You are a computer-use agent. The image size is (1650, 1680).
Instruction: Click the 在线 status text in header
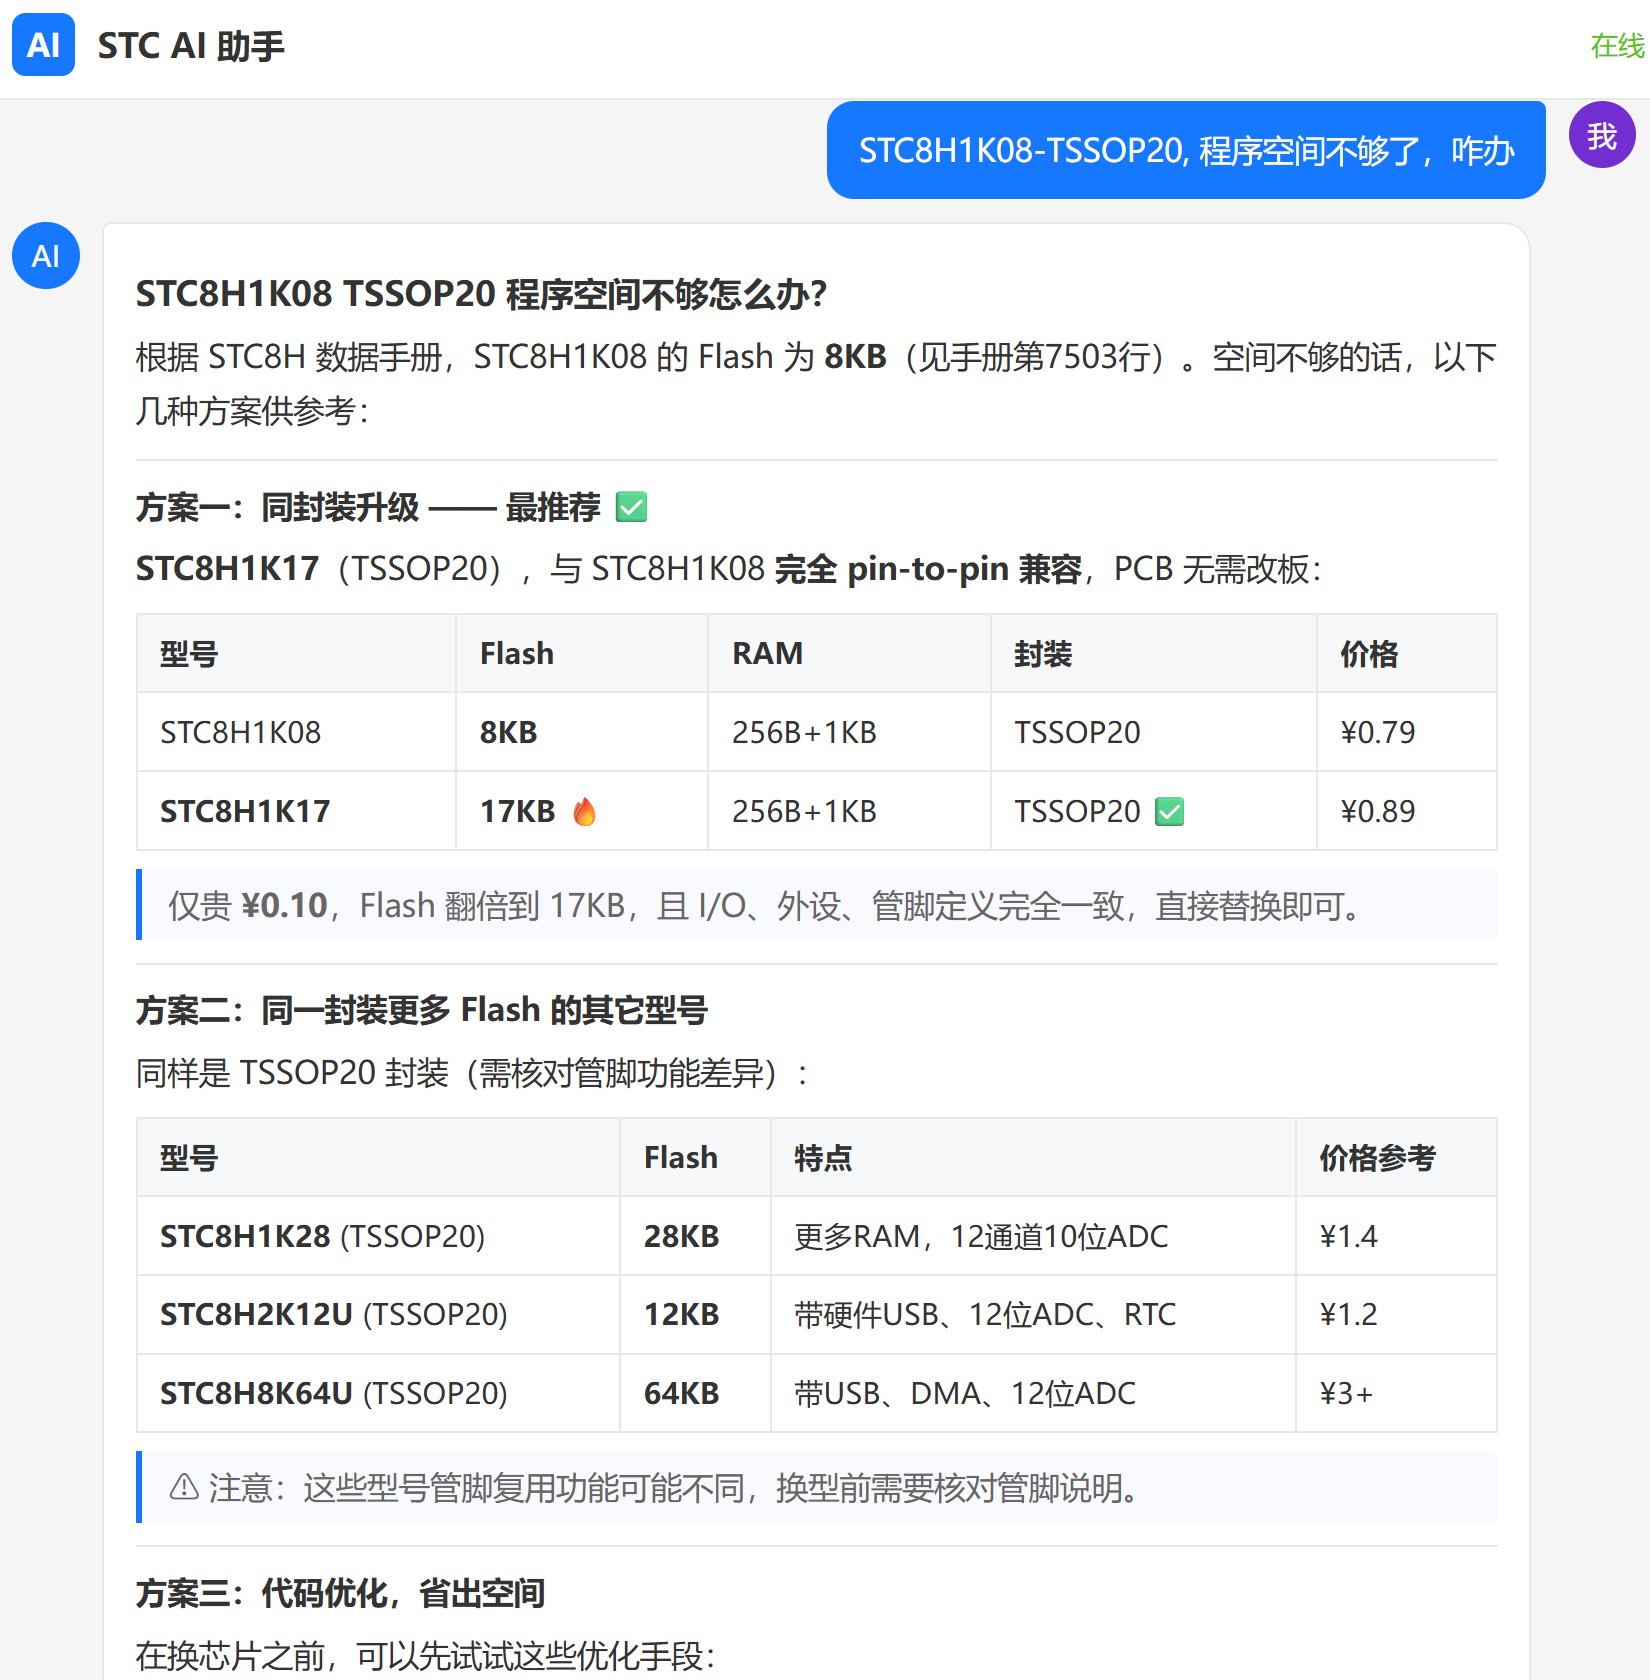[1617, 46]
